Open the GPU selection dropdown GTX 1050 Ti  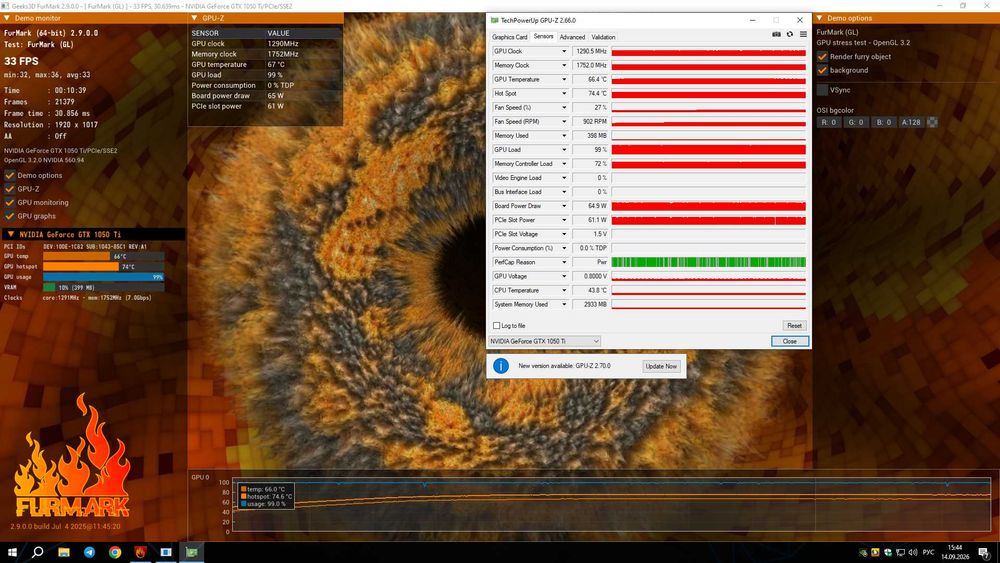point(545,341)
